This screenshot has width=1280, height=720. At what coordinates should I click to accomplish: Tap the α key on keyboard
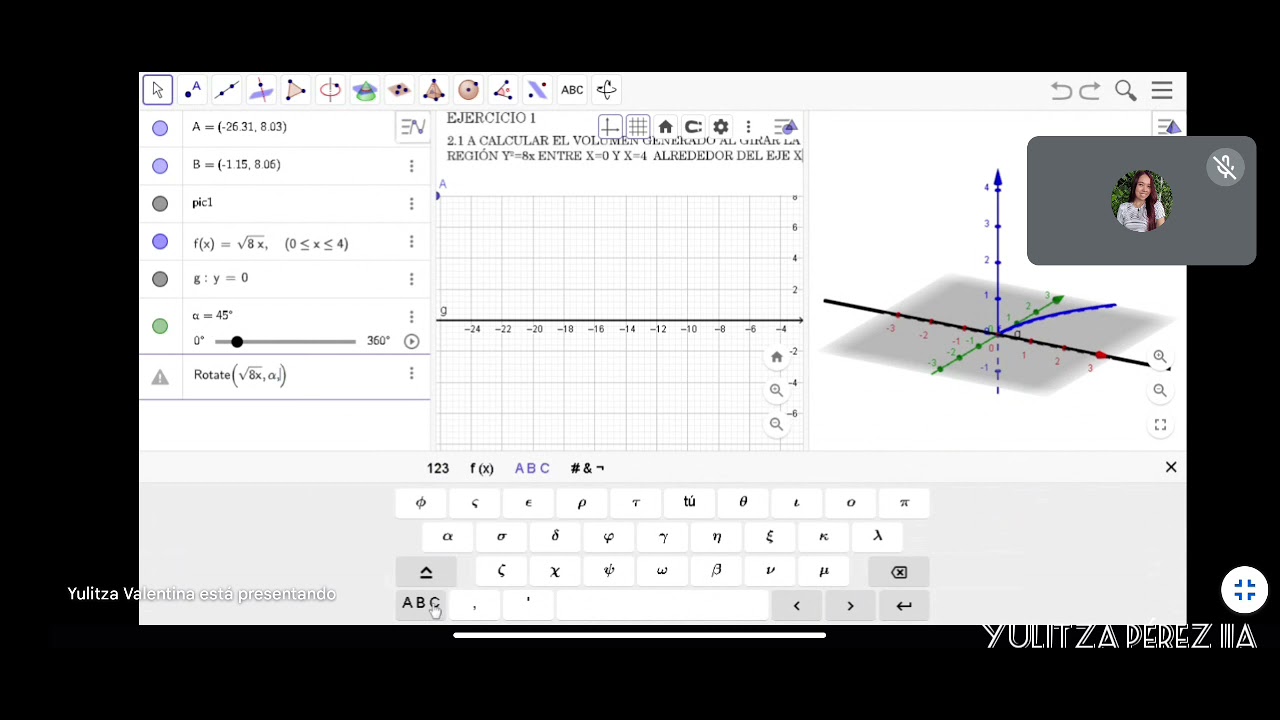pyautogui.click(x=448, y=537)
